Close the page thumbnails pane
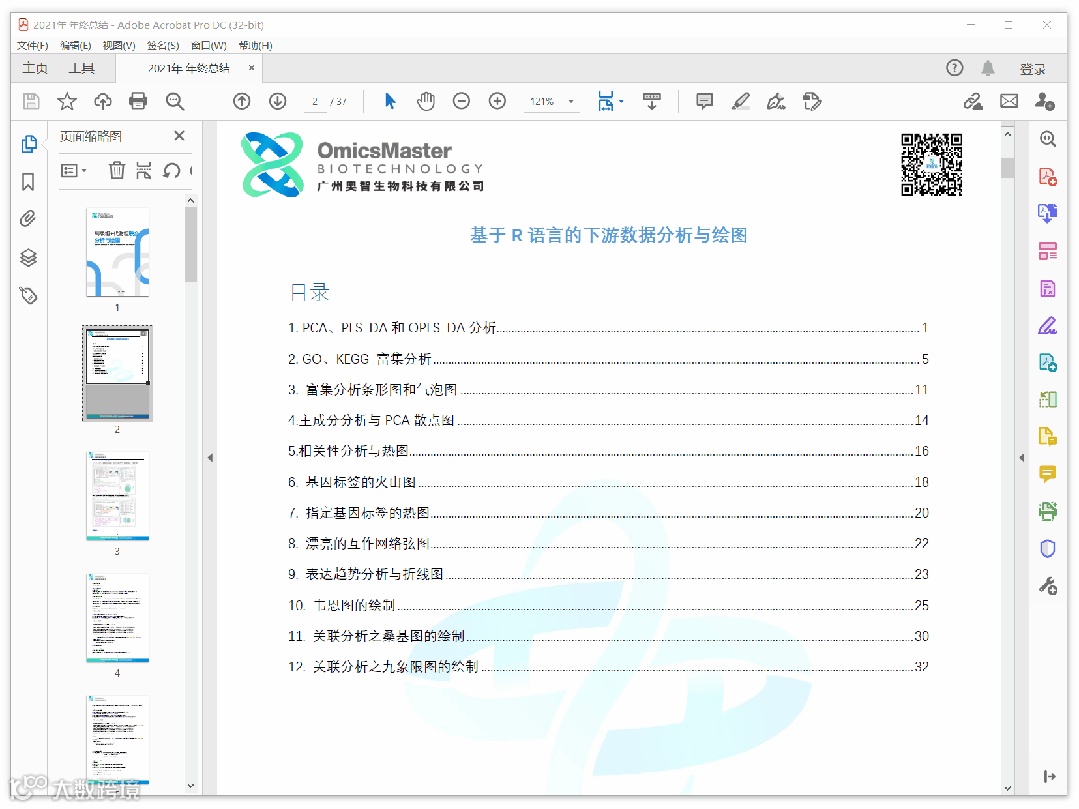 179,136
